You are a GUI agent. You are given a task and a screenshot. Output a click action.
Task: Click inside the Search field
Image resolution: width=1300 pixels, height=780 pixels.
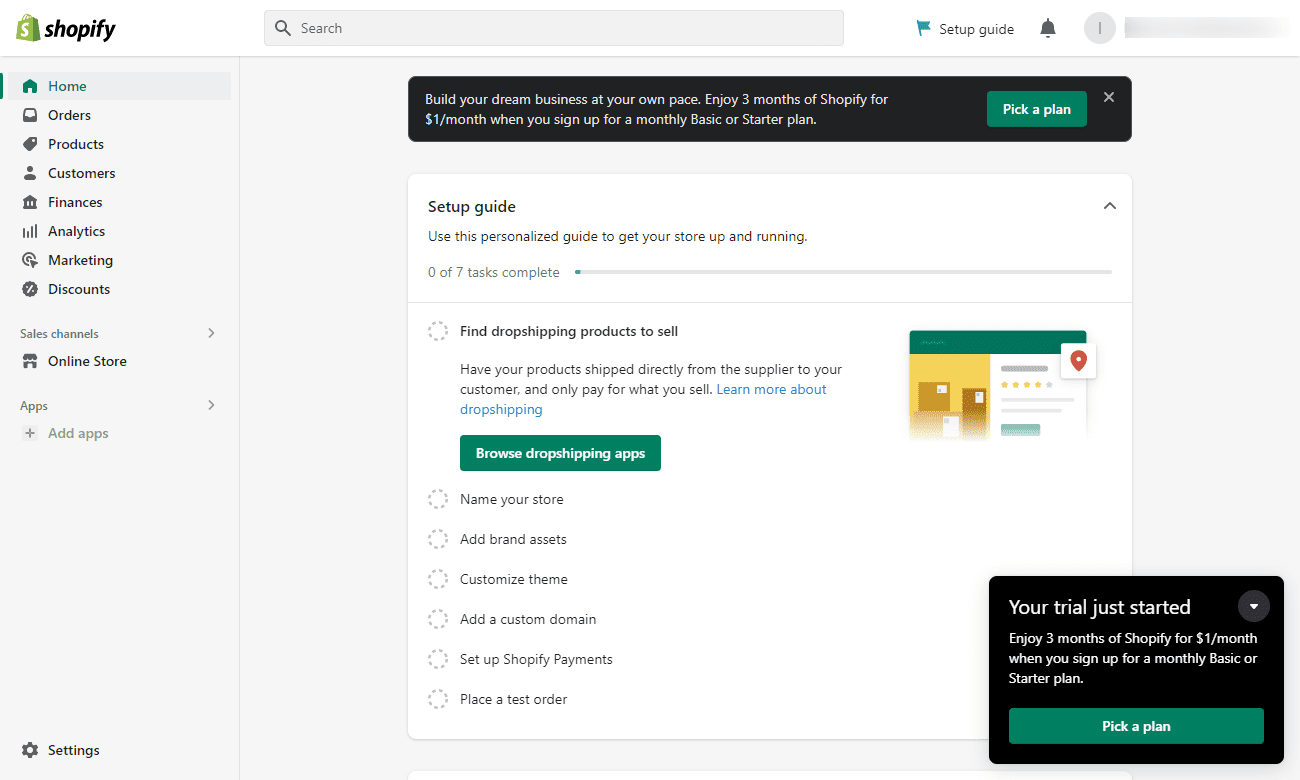coord(553,27)
